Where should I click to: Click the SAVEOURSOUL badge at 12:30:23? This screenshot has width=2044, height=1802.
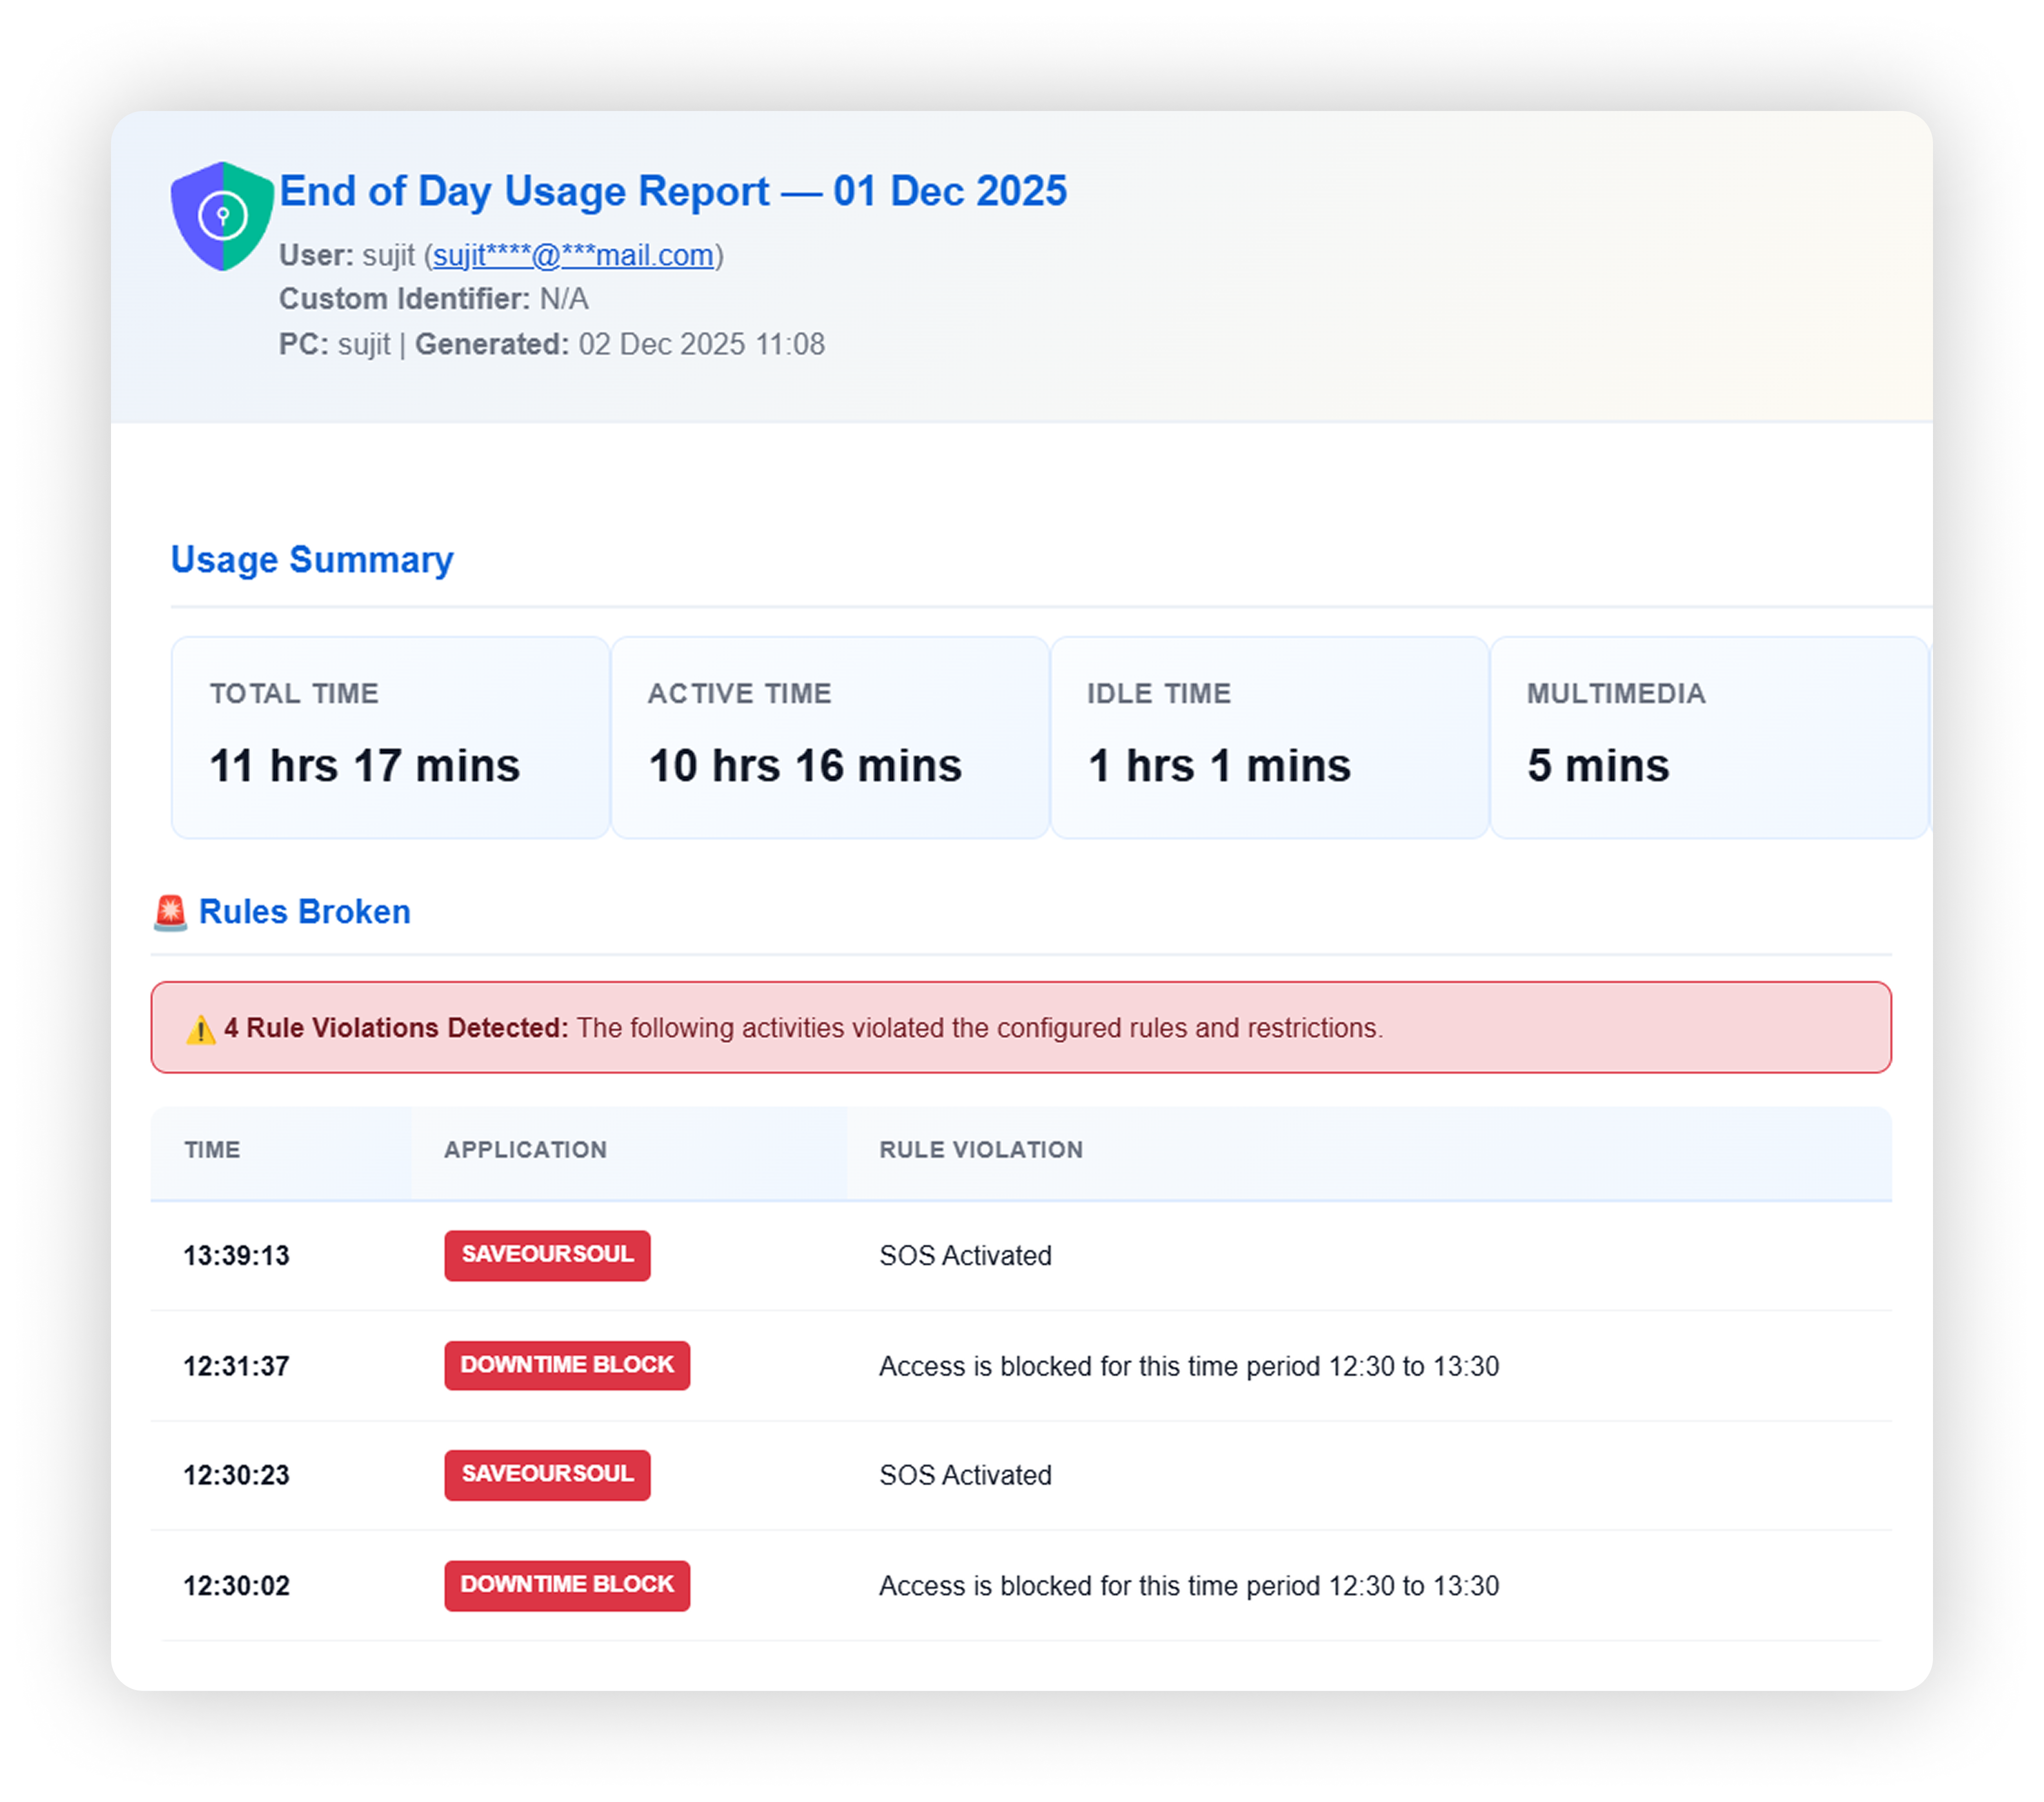click(547, 1475)
